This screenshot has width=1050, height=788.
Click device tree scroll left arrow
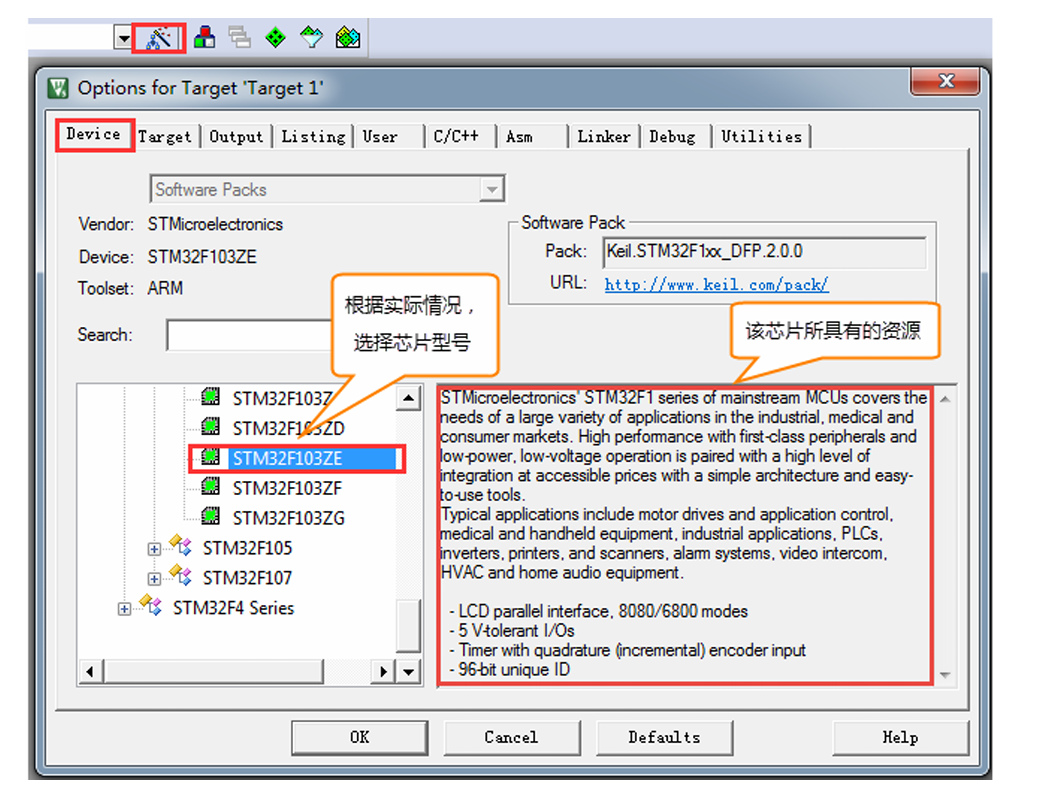click(90, 671)
